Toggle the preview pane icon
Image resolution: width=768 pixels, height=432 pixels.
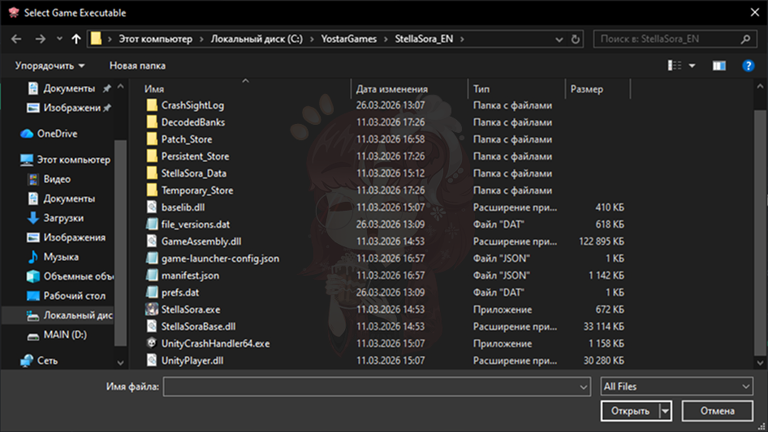719,65
